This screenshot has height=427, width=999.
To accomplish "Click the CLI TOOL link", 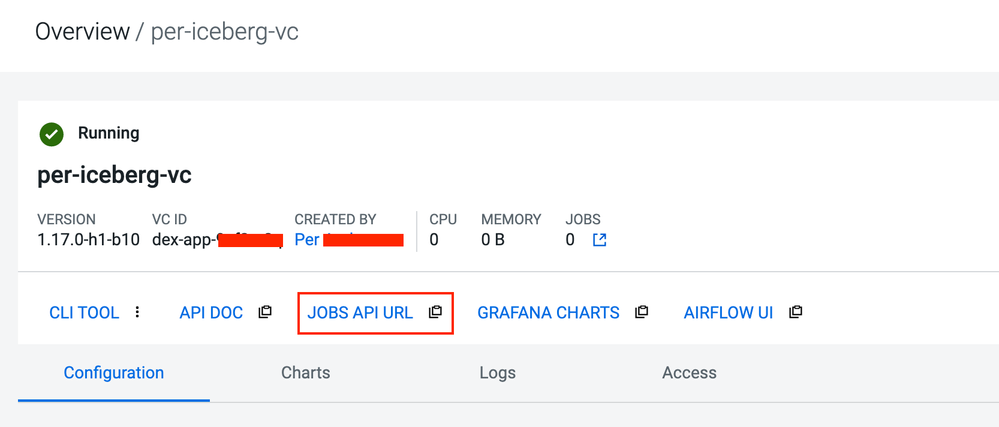I will pos(84,312).
